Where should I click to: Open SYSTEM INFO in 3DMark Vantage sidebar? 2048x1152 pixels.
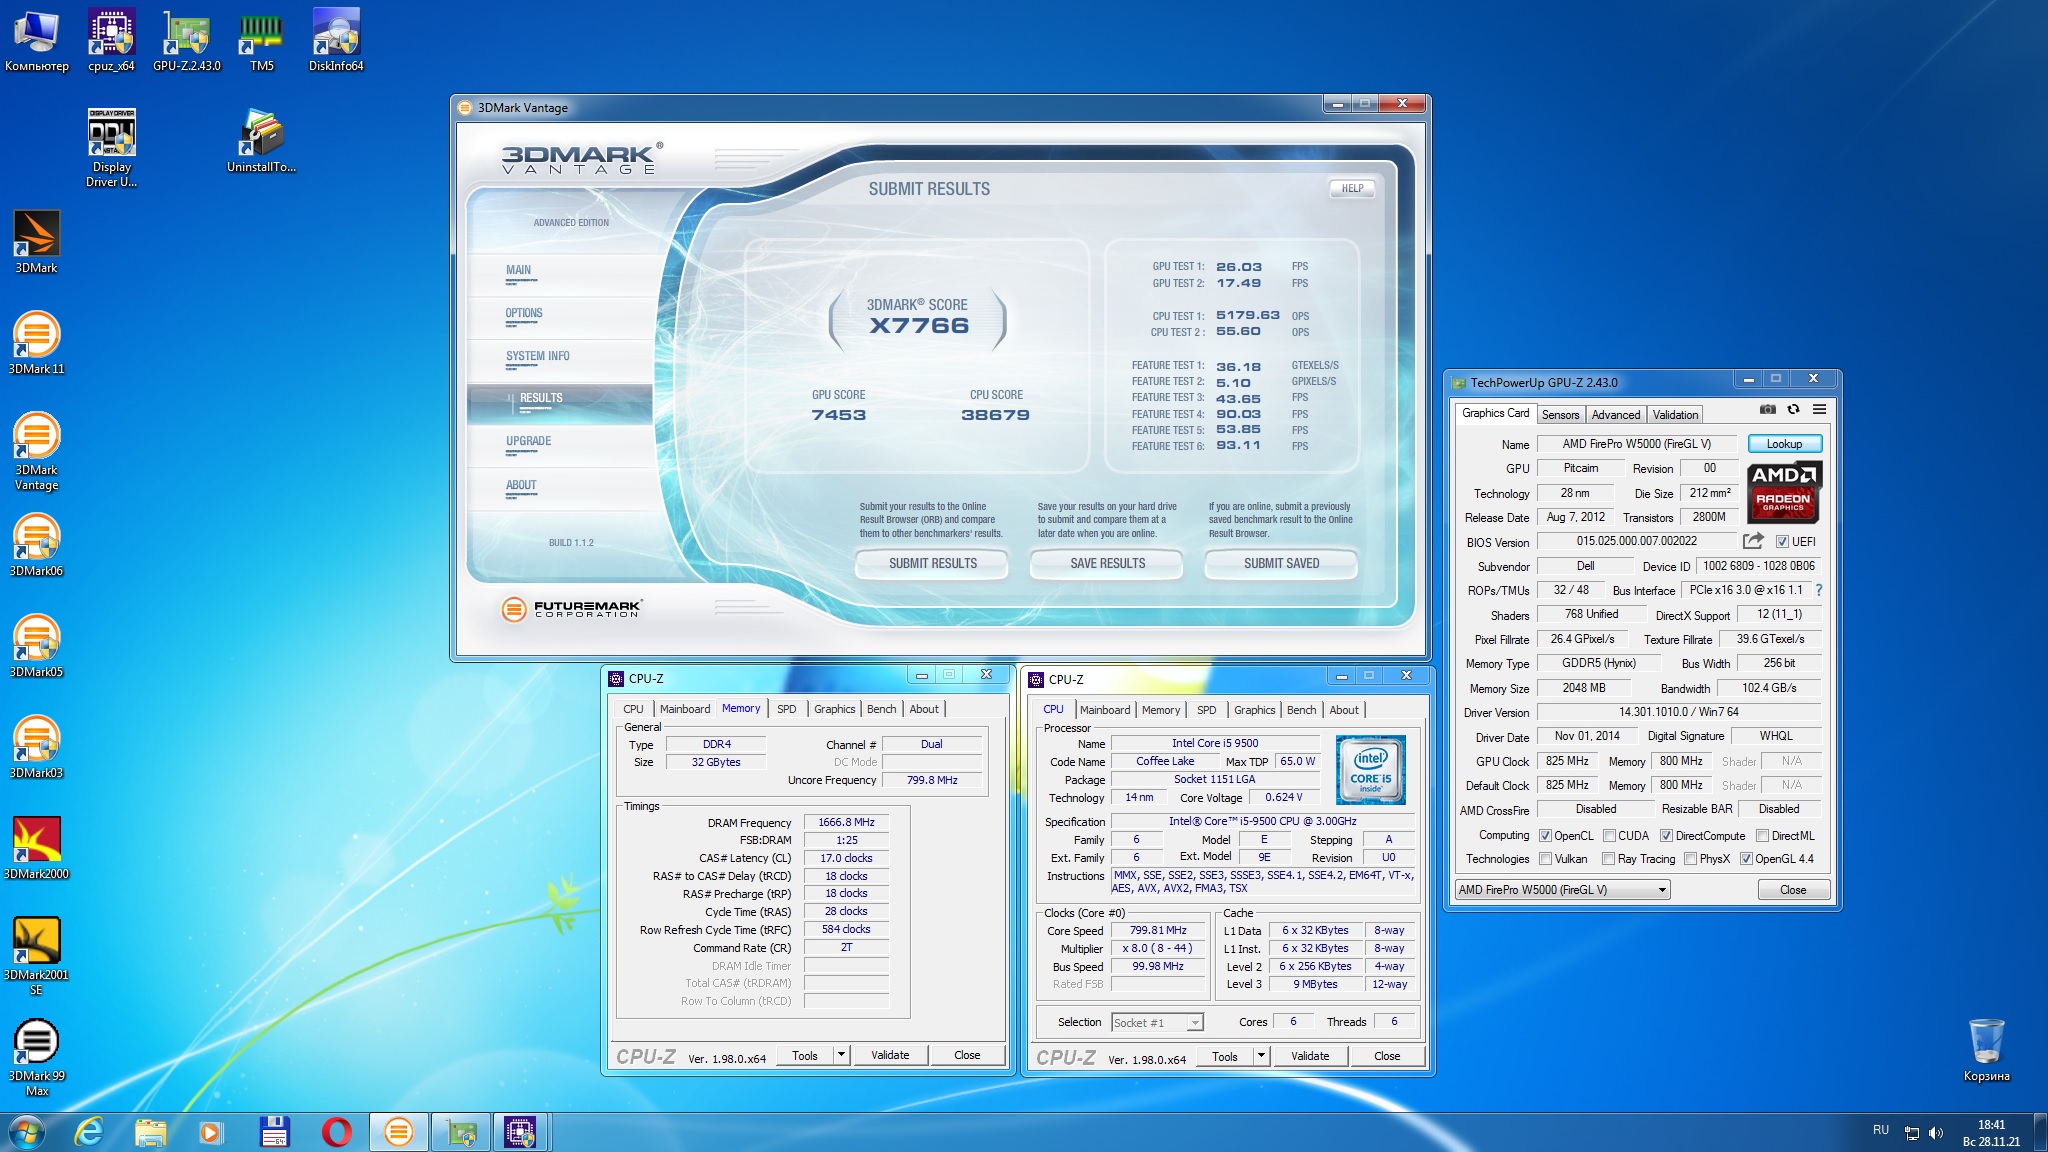click(538, 356)
